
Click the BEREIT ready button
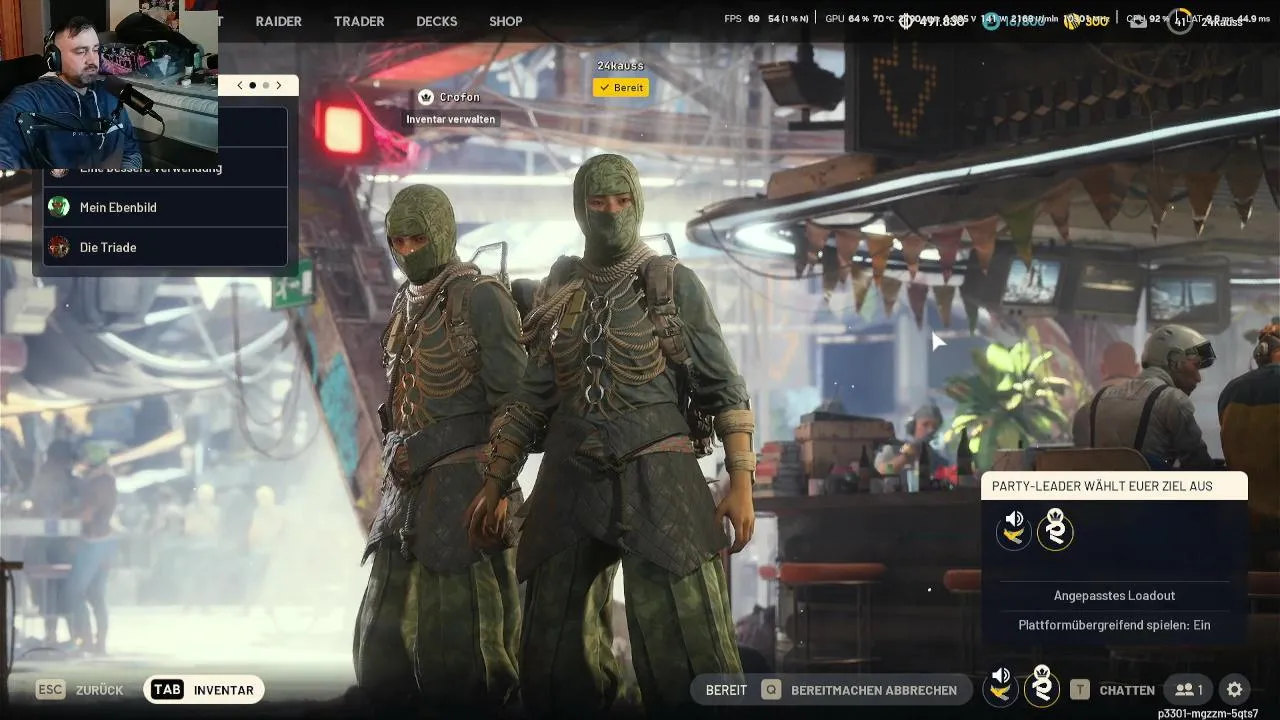tap(726, 690)
